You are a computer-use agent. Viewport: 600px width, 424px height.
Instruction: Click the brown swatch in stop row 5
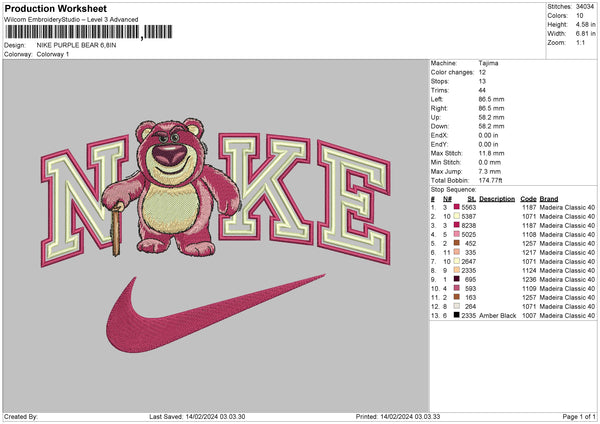tap(457, 243)
